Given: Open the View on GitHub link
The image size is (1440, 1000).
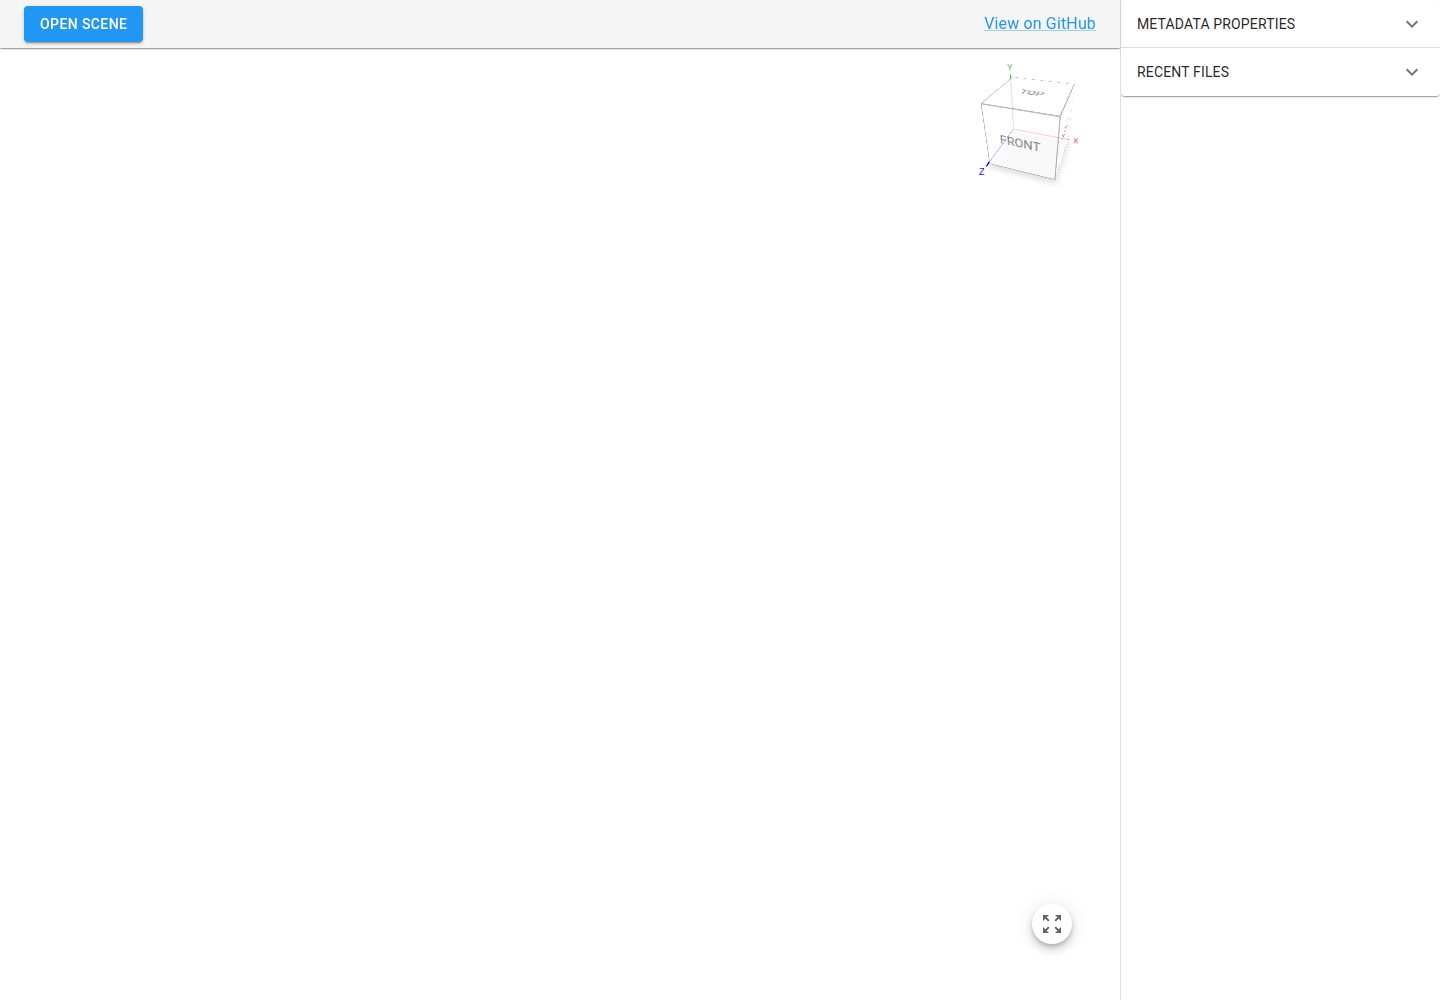Looking at the screenshot, I should pos(1039,24).
